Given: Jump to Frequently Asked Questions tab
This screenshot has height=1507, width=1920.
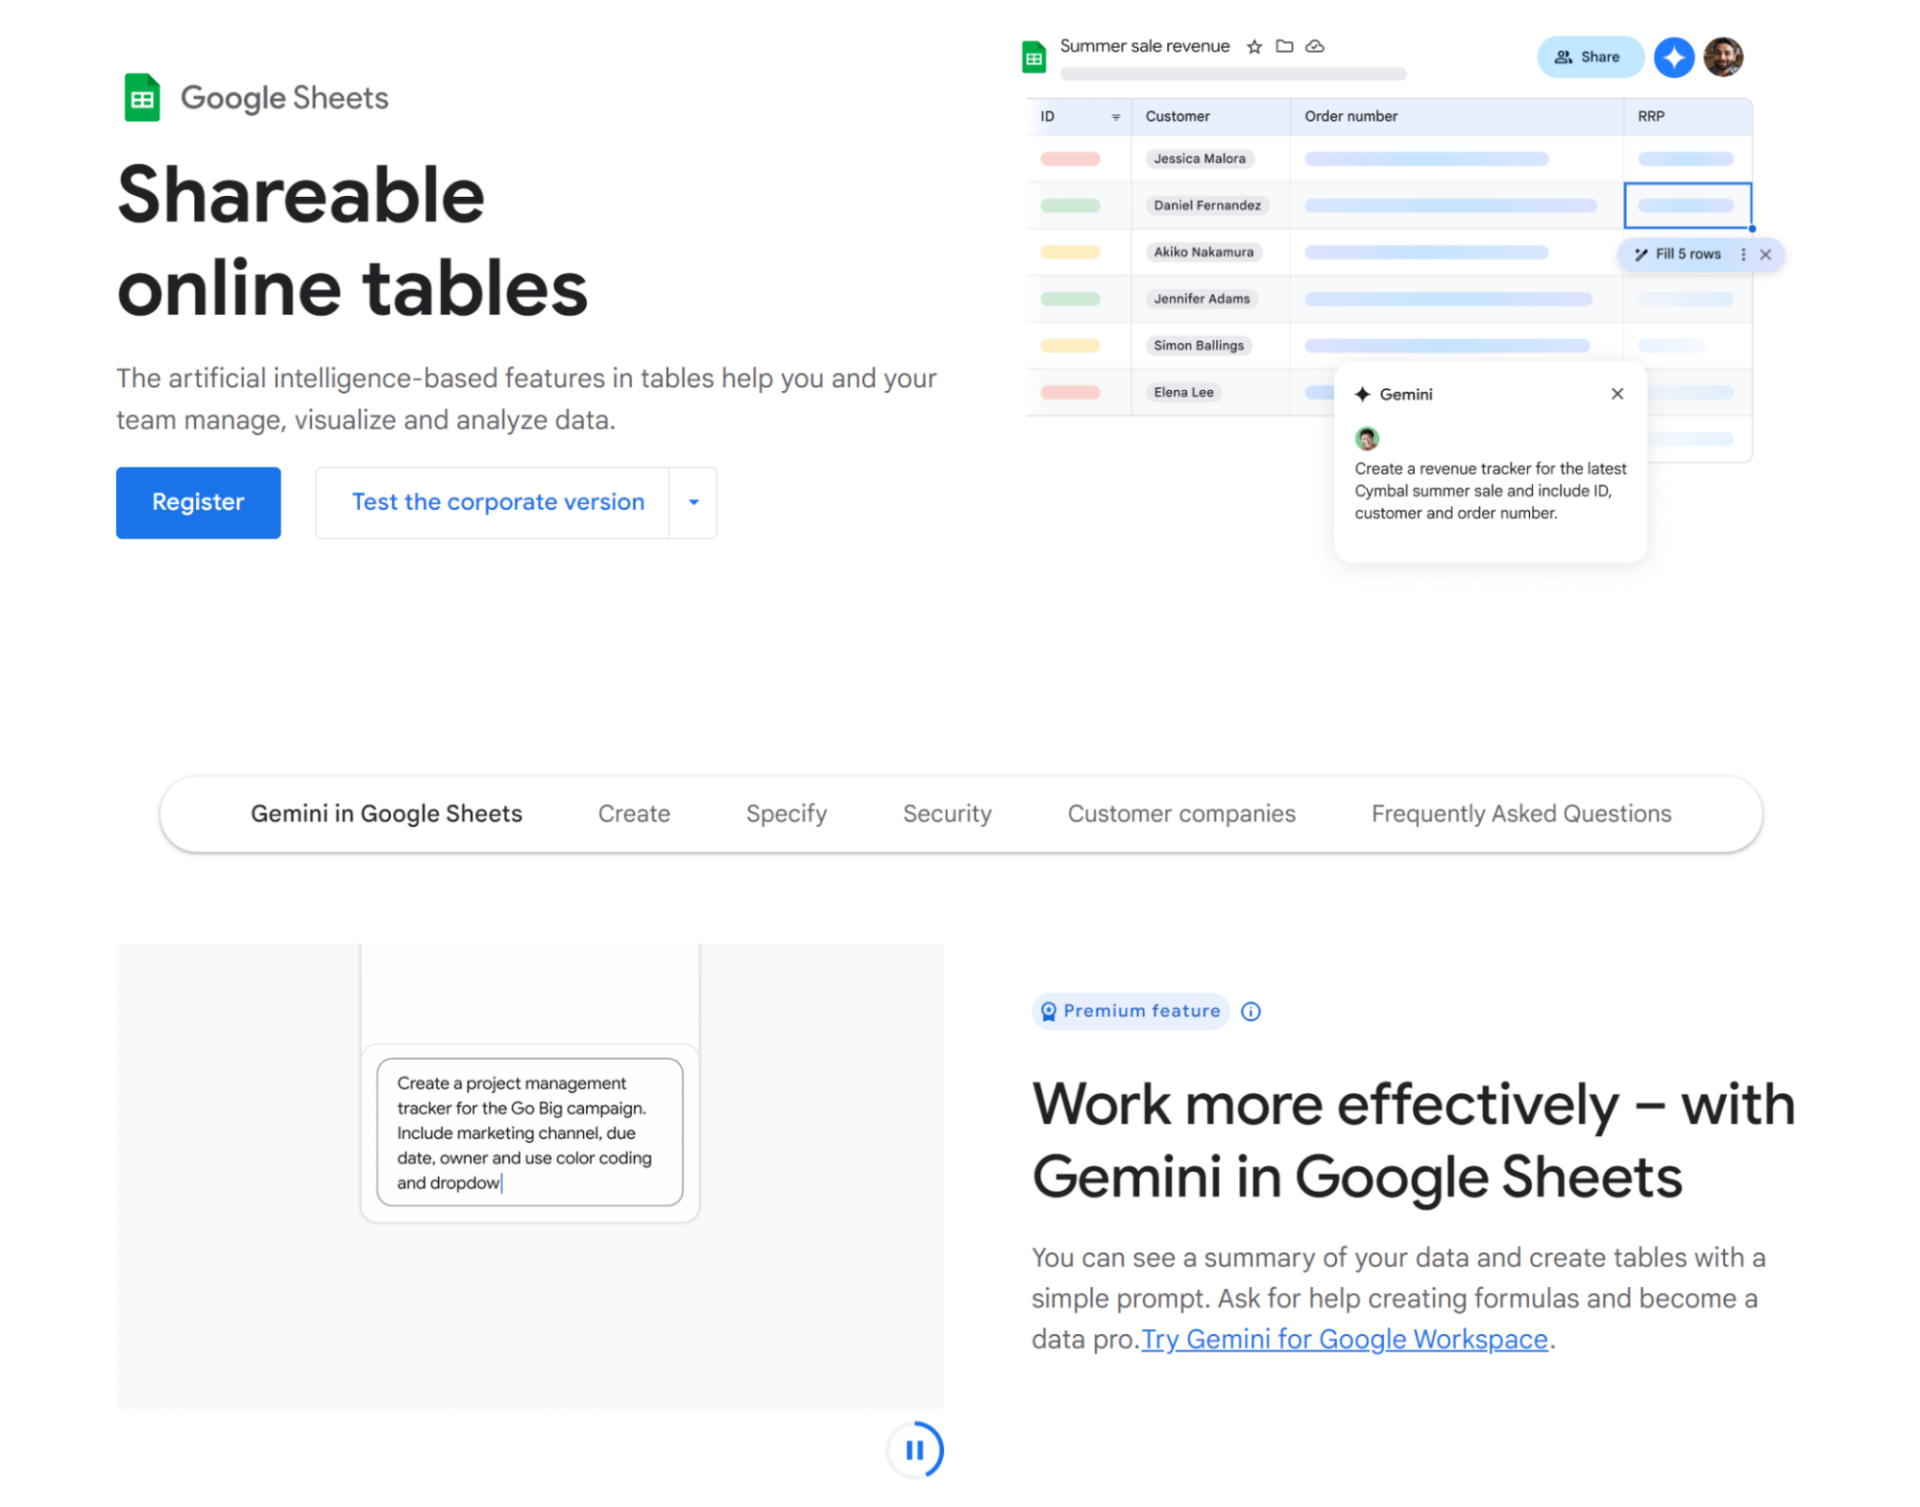Looking at the screenshot, I should (1521, 813).
